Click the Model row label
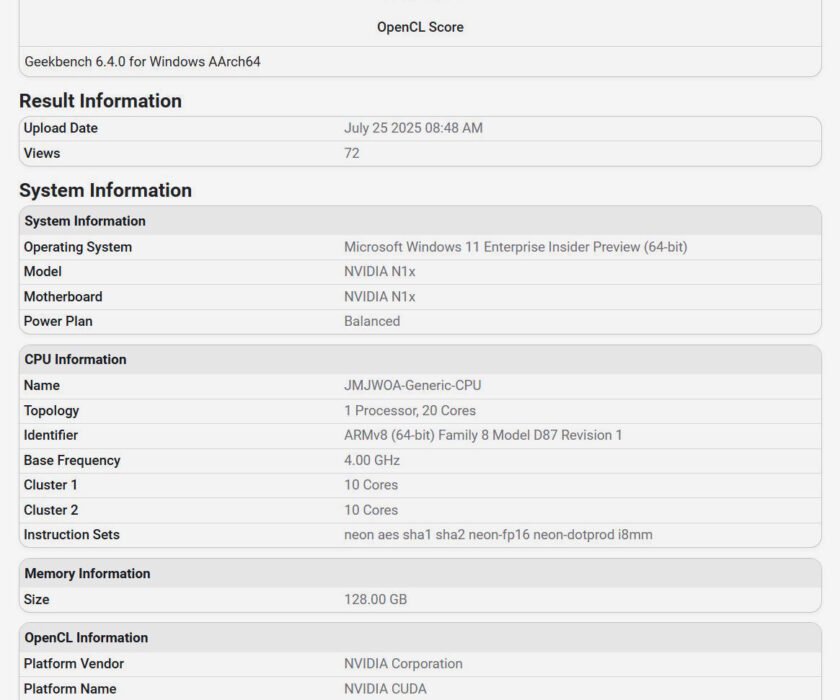Viewport: 840px width, 700px height. (43, 272)
